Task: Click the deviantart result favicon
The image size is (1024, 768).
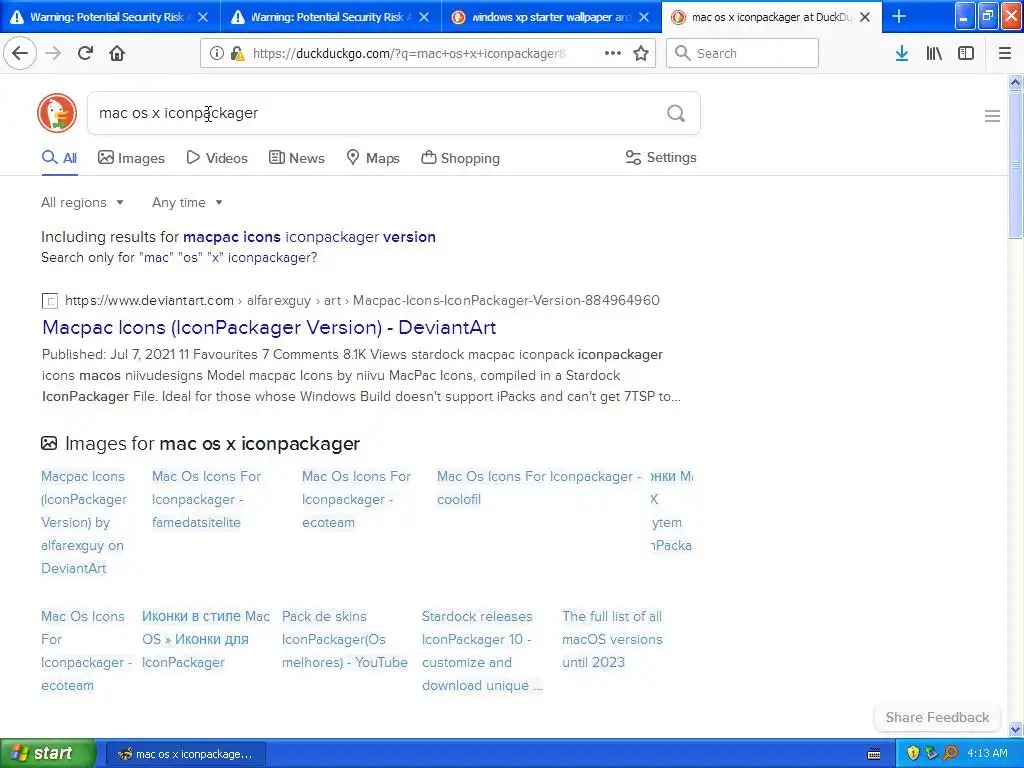Action: click(50, 301)
